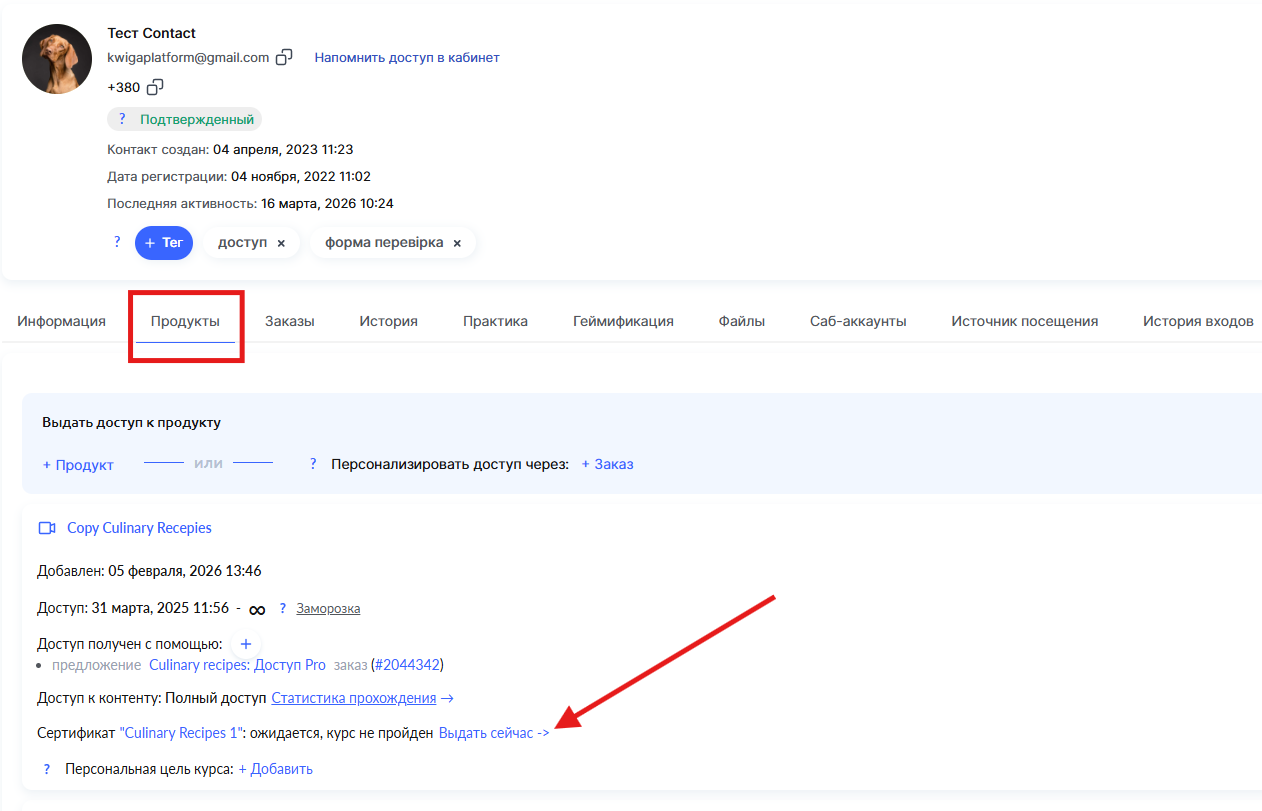Switch to the Информация tab

click(x=61, y=321)
